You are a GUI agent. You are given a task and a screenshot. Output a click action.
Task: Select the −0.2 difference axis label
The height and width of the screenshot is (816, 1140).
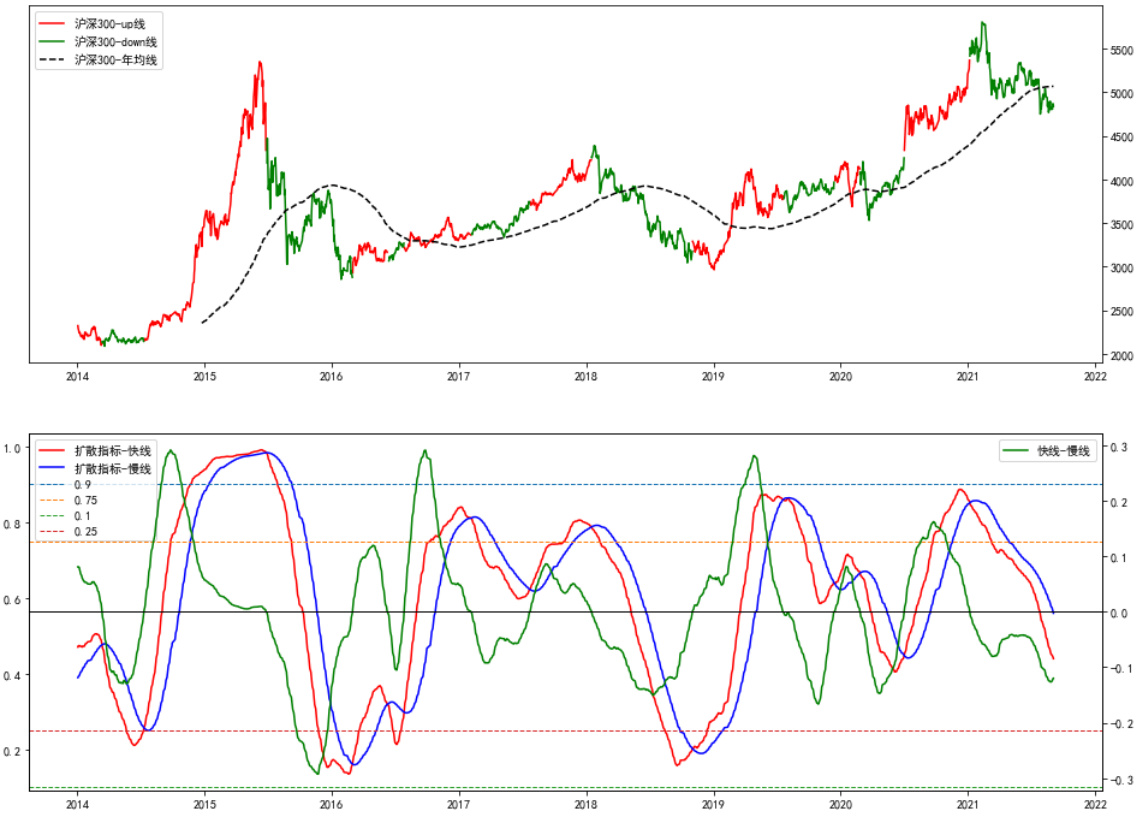click(1121, 724)
